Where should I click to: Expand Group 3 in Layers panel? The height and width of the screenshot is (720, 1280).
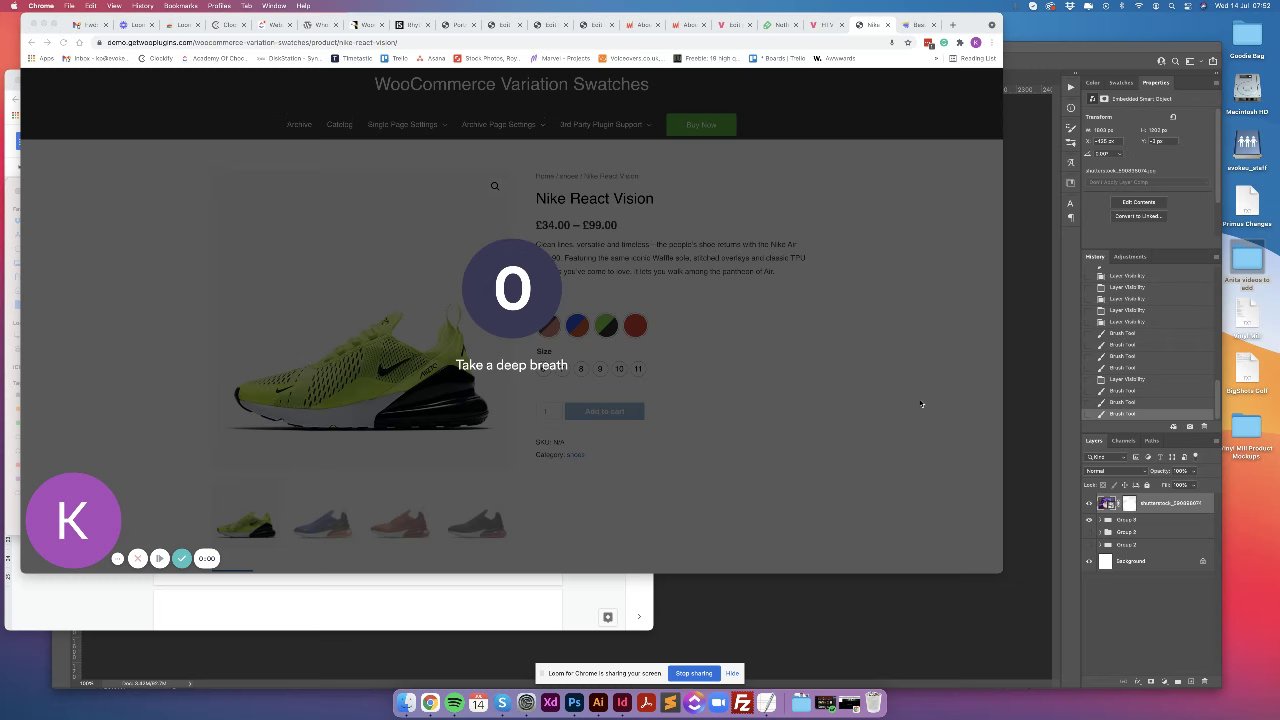pyautogui.click(x=1100, y=520)
